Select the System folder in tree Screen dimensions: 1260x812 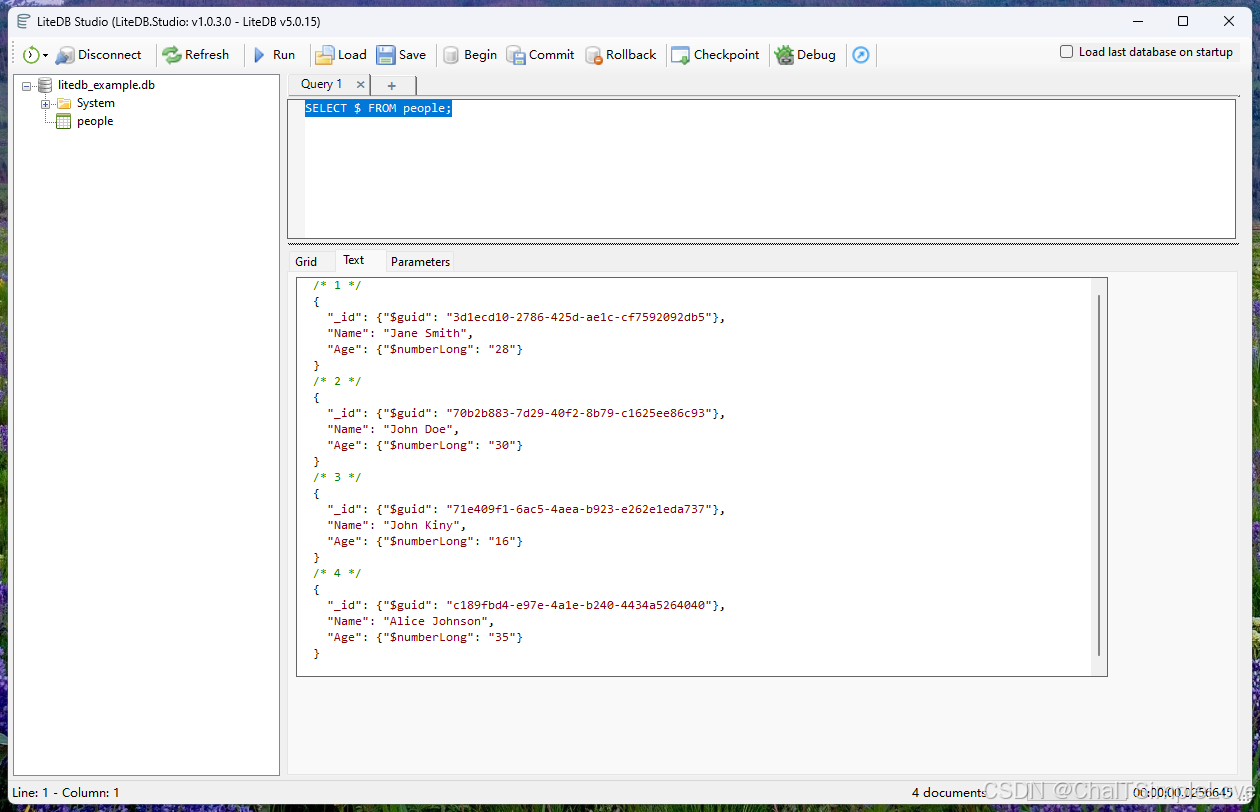pyautogui.click(x=96, y=103)
